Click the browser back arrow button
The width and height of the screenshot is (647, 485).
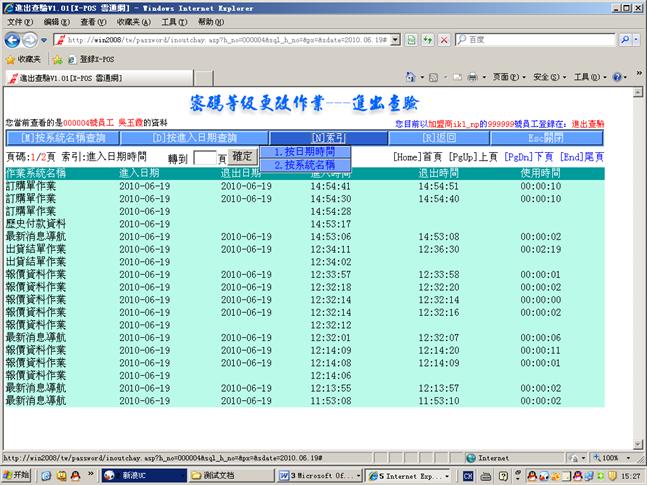tap(13, 40)
